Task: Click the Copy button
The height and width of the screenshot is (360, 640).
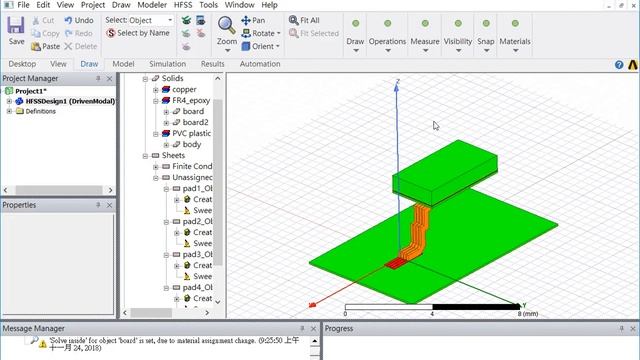Action: pos(45,33)
